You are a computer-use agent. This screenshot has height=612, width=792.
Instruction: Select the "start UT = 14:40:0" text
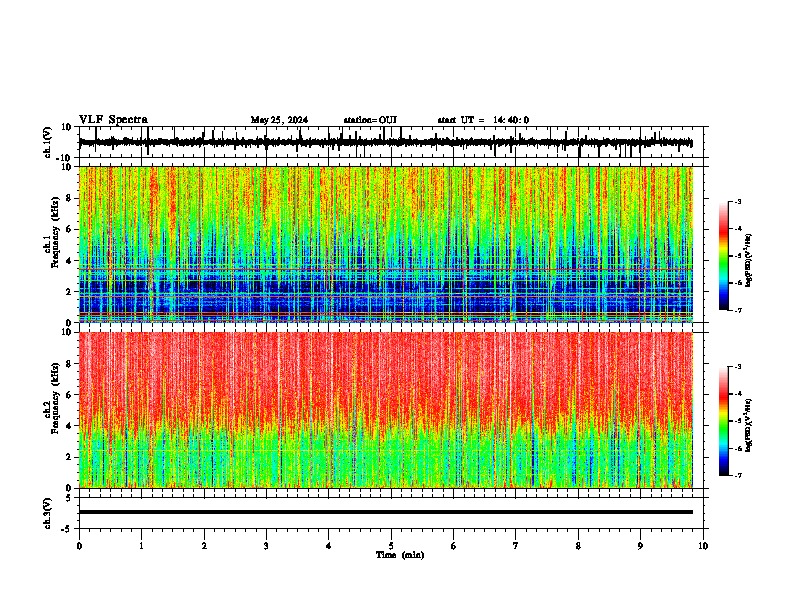[x=483, y=120]
